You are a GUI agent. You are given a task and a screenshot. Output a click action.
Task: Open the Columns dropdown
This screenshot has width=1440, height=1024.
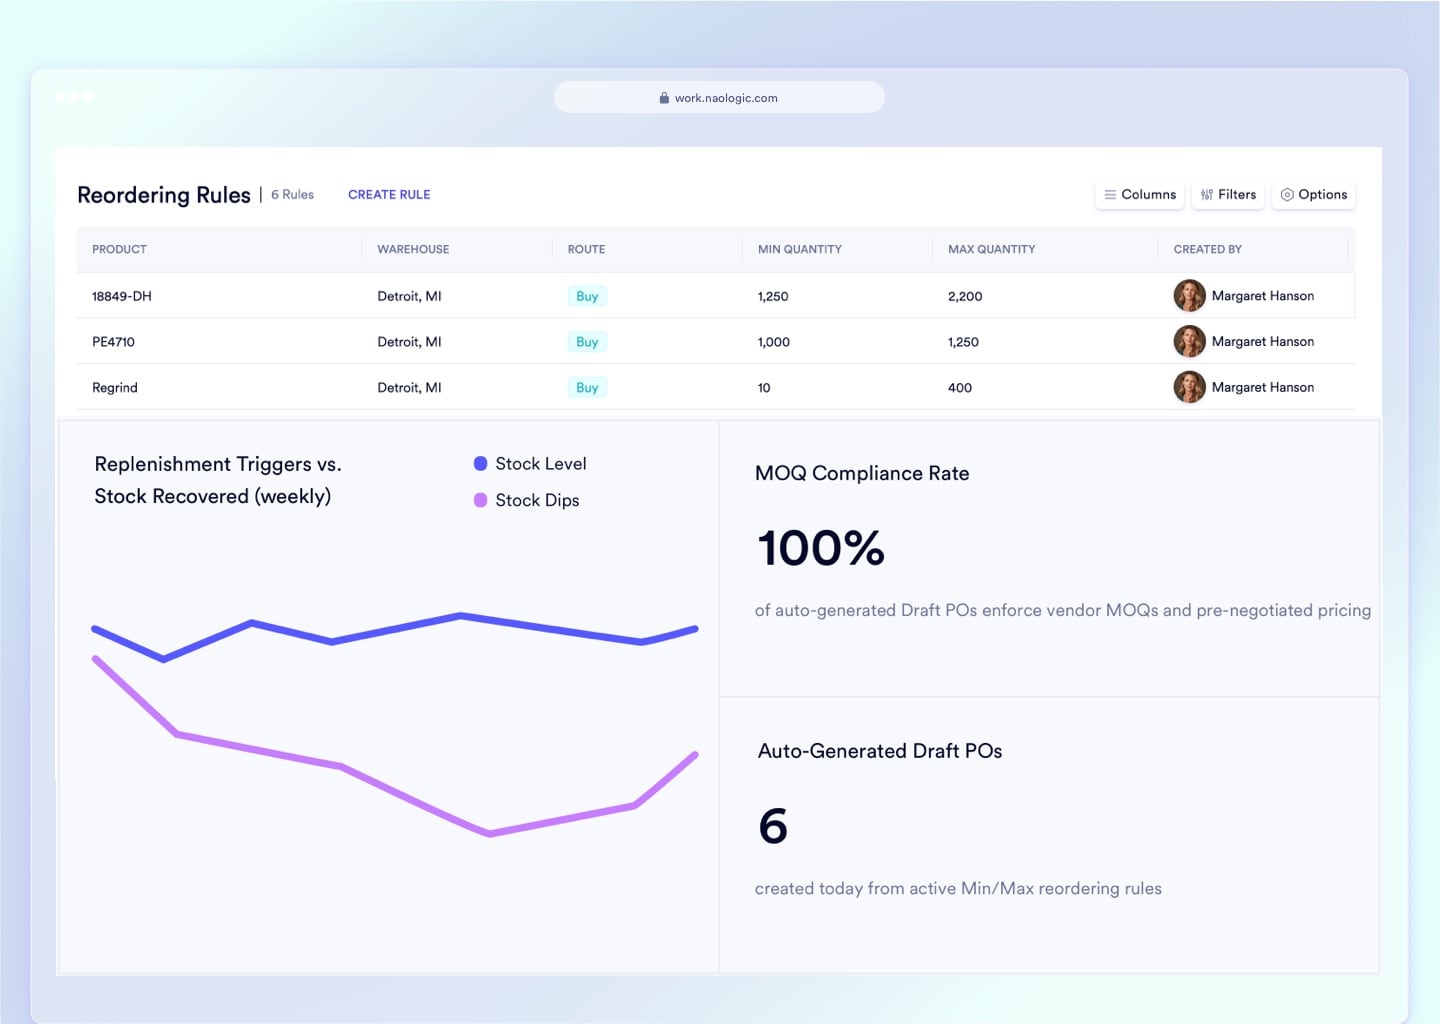tap(1139, 194)
